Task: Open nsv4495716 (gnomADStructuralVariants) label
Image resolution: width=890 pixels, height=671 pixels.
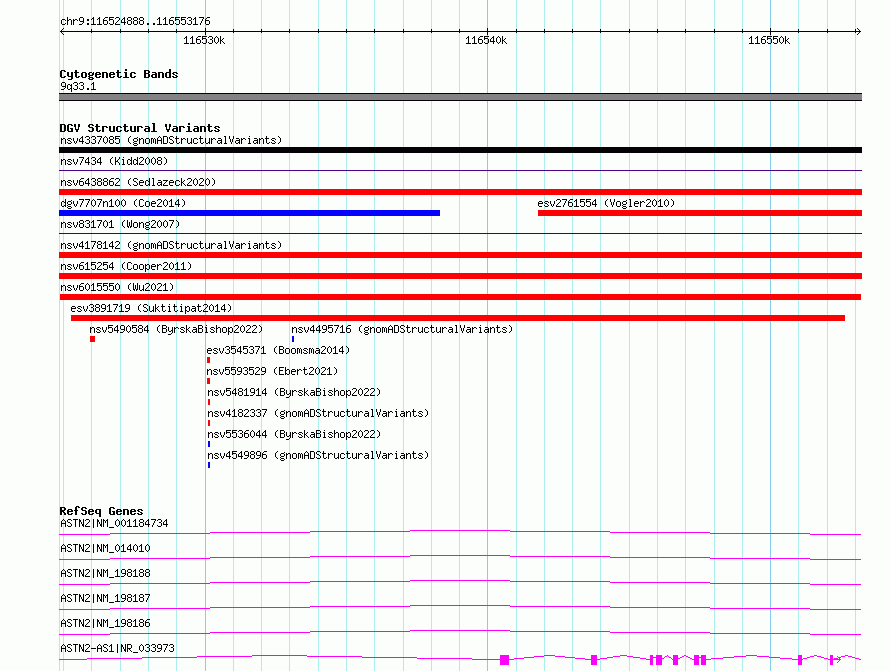Action: pos(402,329)
